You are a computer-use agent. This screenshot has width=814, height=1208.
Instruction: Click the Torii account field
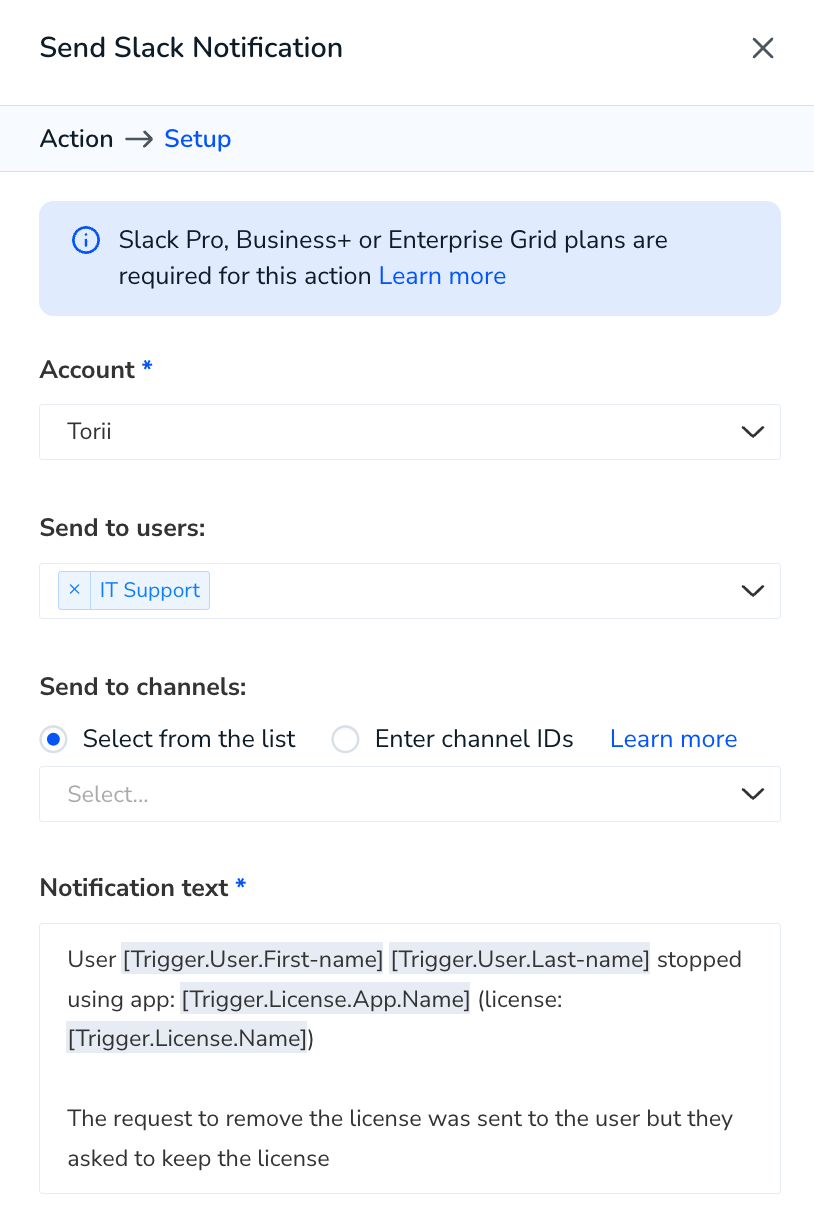tap(410, 432)
